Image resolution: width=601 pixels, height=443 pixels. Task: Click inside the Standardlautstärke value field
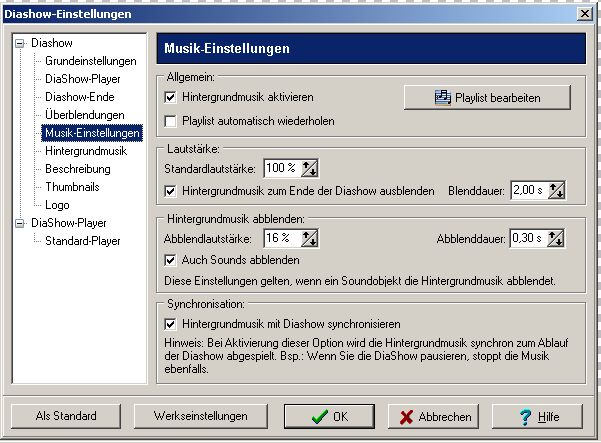coord(281,168)
